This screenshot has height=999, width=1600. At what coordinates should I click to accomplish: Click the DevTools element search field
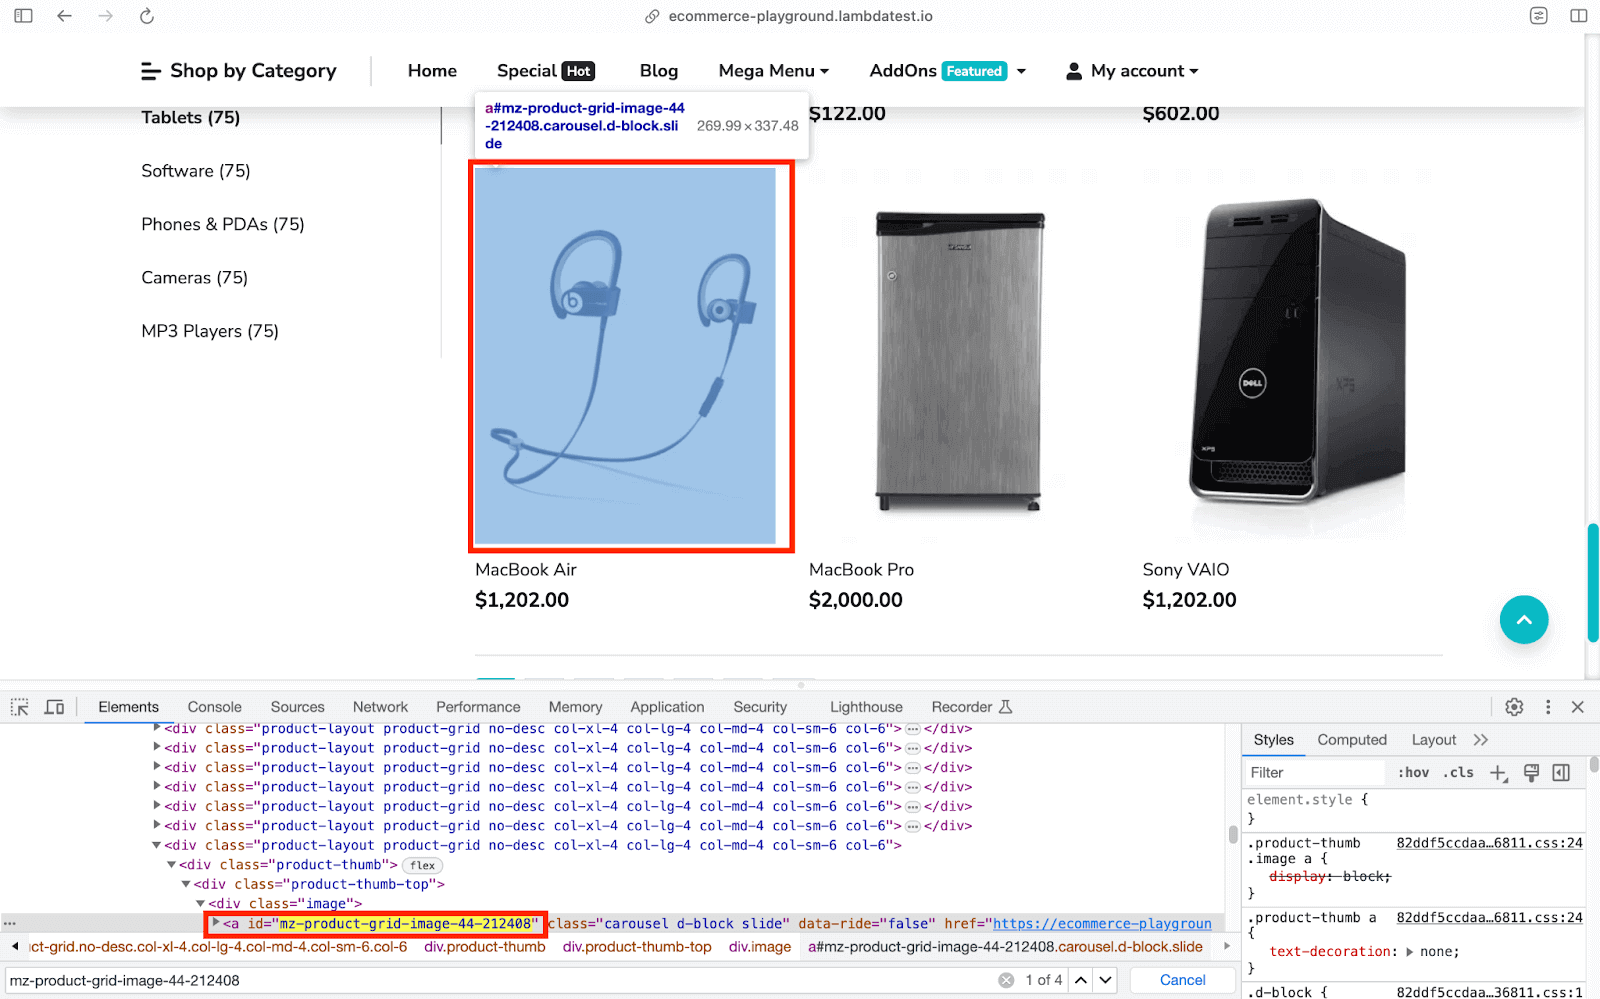(500, 980)
